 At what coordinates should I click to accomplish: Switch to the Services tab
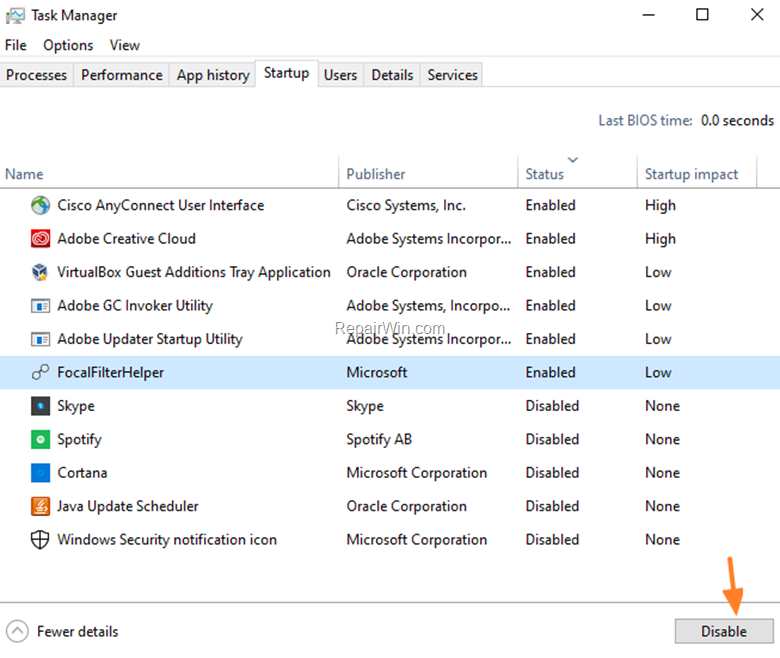point(452,75)
